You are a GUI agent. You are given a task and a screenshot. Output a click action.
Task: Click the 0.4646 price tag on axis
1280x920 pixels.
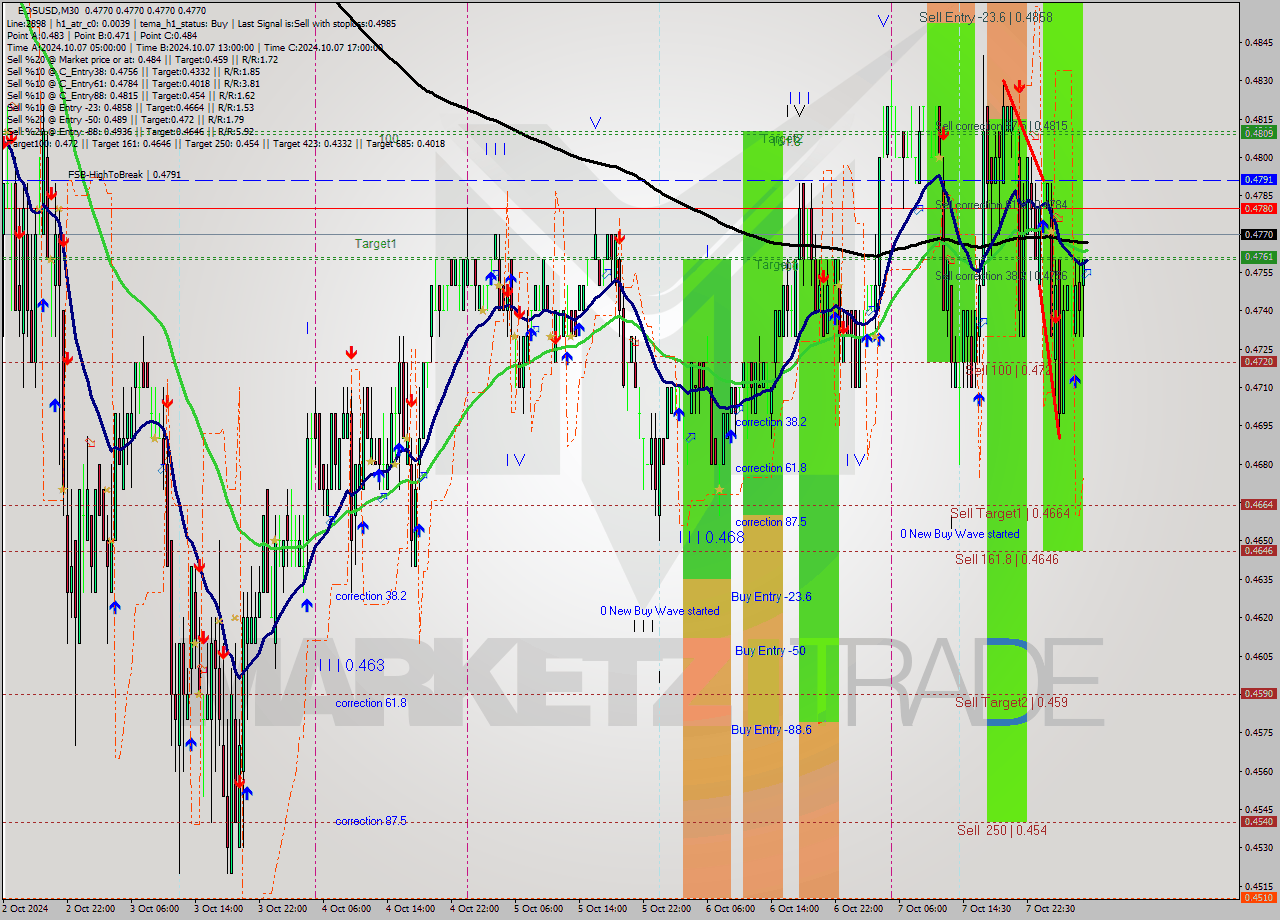pyautogui.click(x=1258, y=551)
